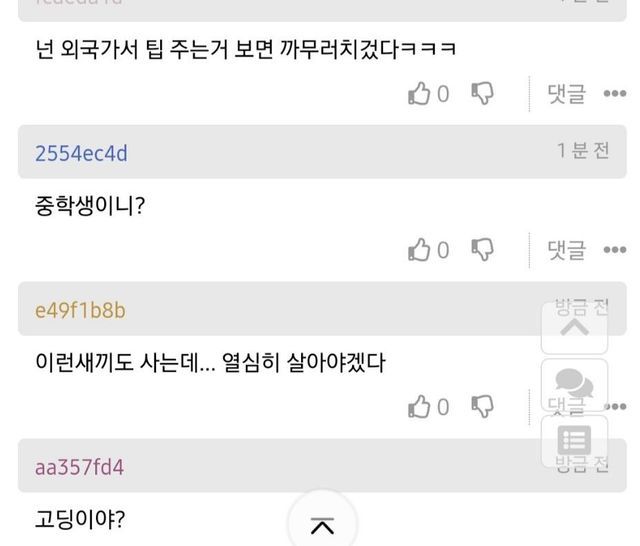
Task: Tap the 1분 전 timestamp
Action: click(583, 151)
